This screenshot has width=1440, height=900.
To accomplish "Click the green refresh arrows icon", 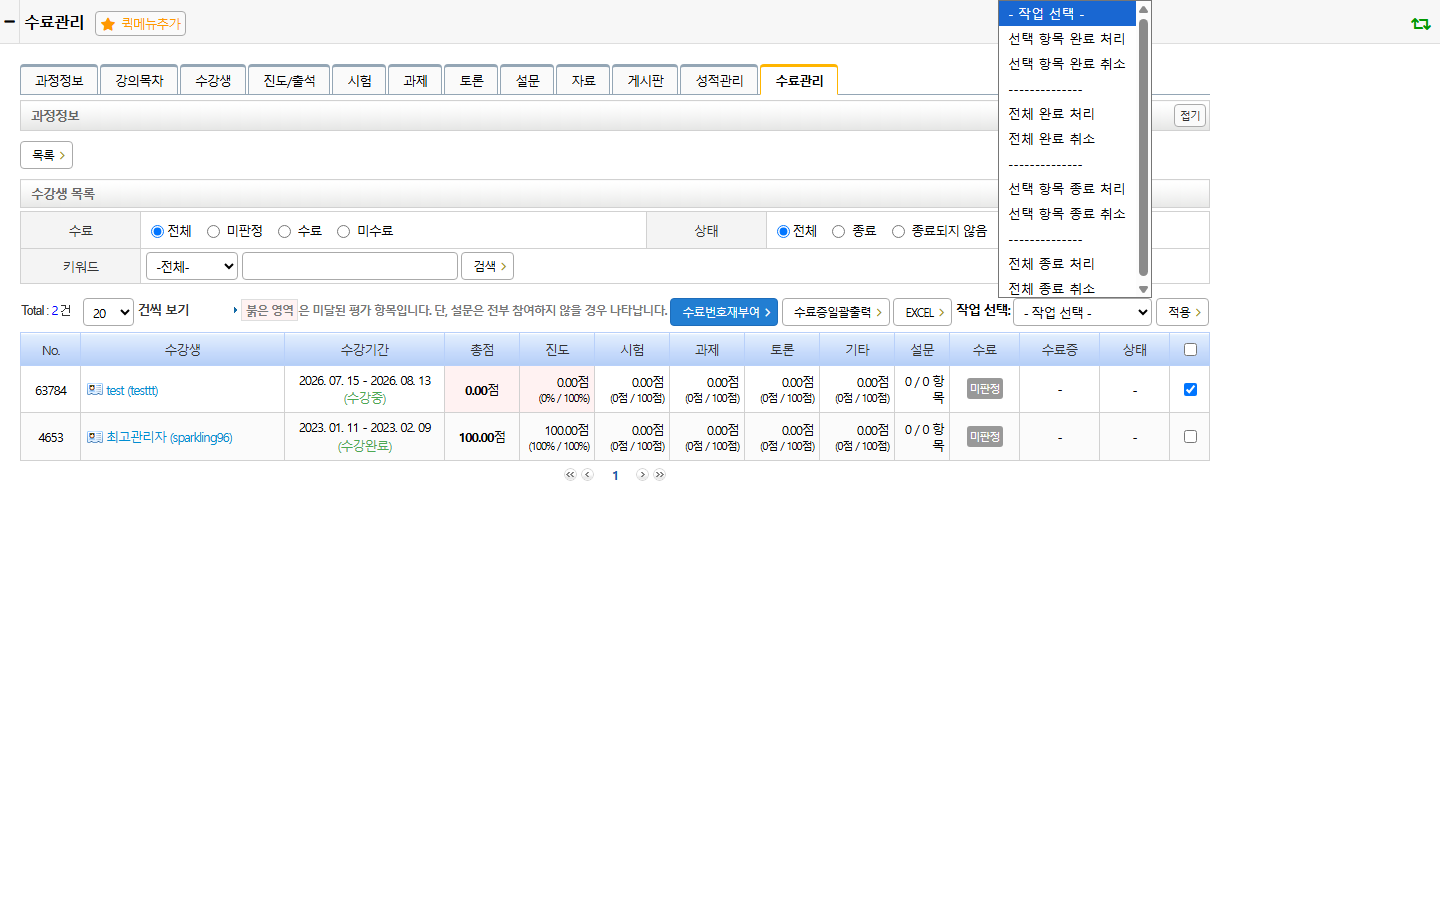I will tap(1420, 23).
